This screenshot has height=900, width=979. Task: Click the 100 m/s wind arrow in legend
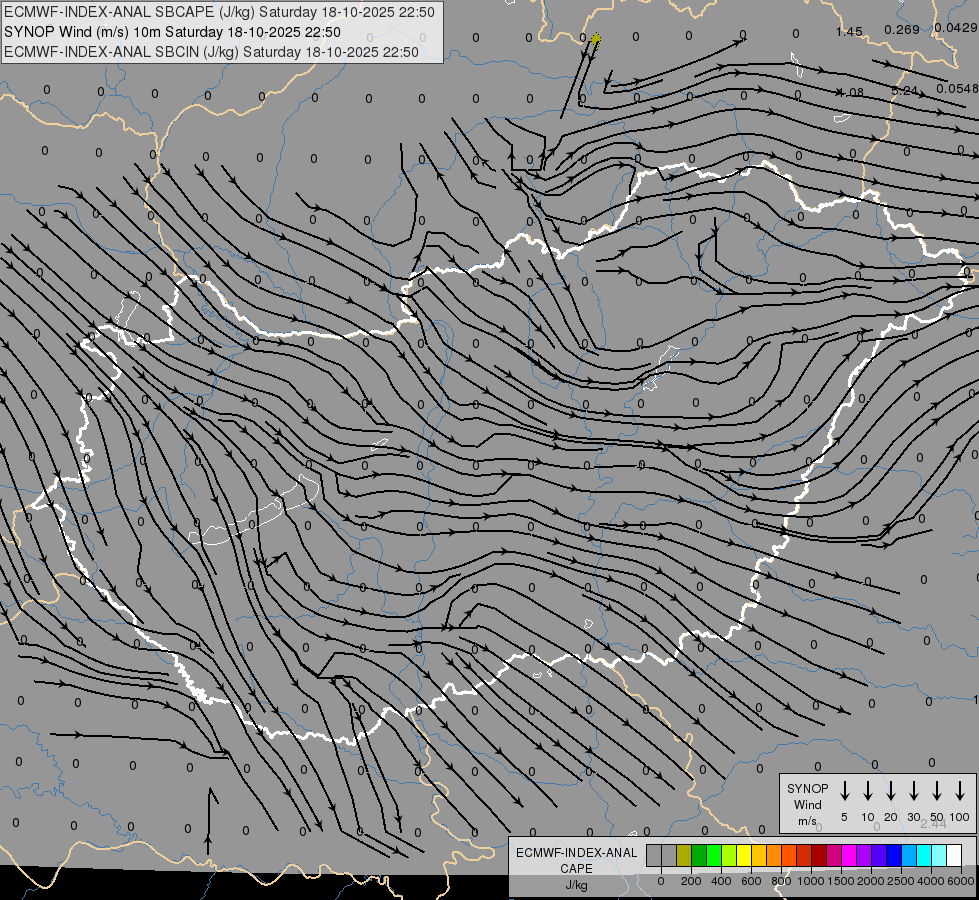point(960,791)
